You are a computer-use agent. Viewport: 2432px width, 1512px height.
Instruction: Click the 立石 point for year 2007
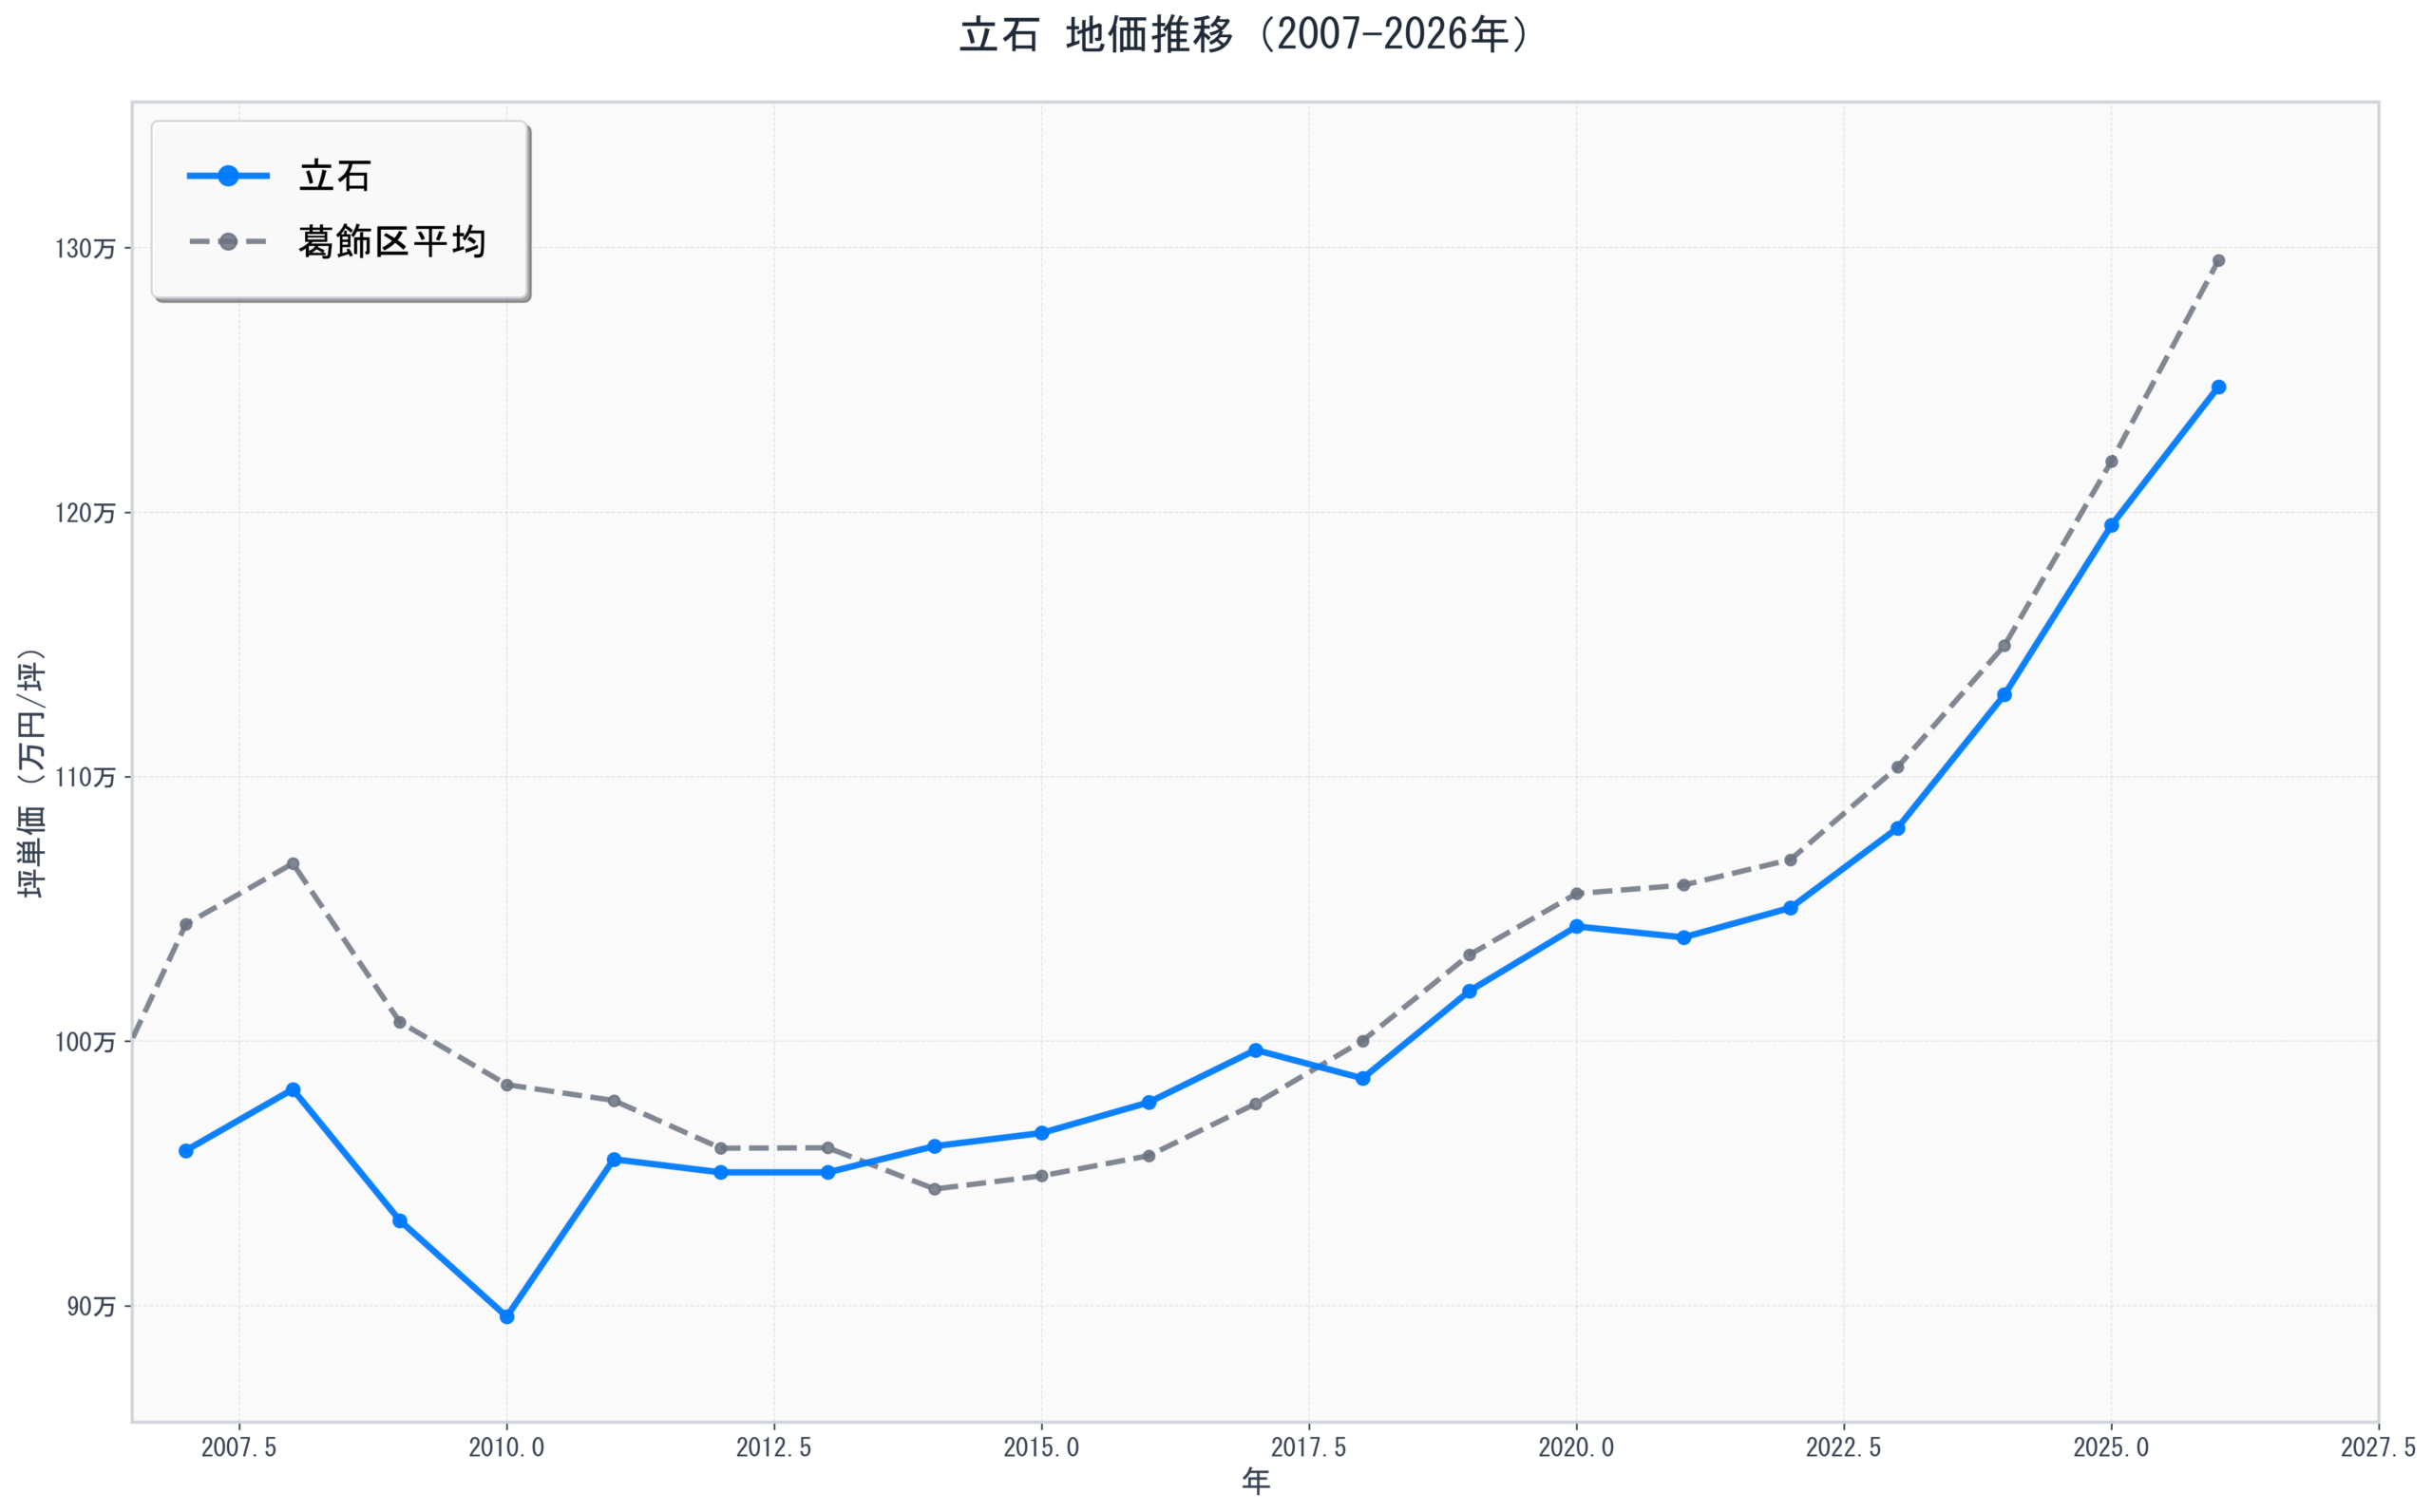pos(186,1151)
